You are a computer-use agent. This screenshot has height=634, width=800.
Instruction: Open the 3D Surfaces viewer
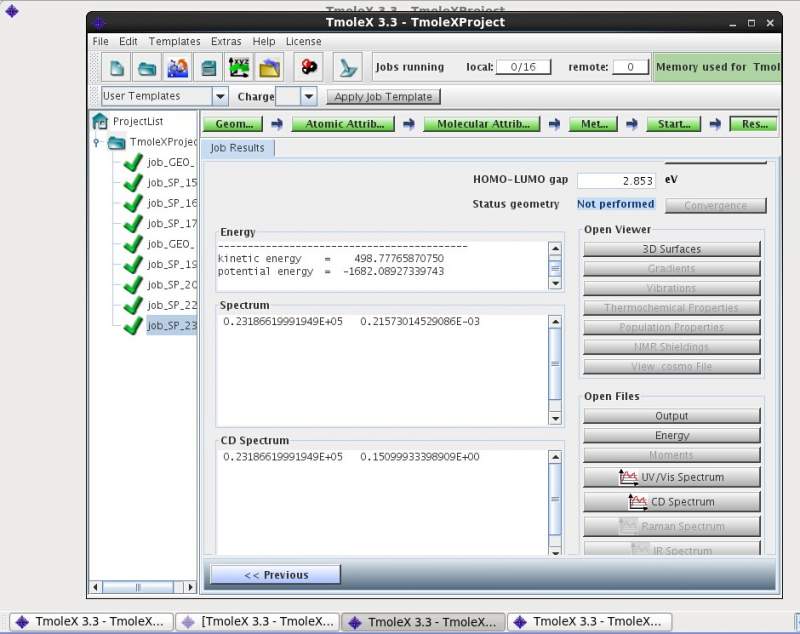671,249
